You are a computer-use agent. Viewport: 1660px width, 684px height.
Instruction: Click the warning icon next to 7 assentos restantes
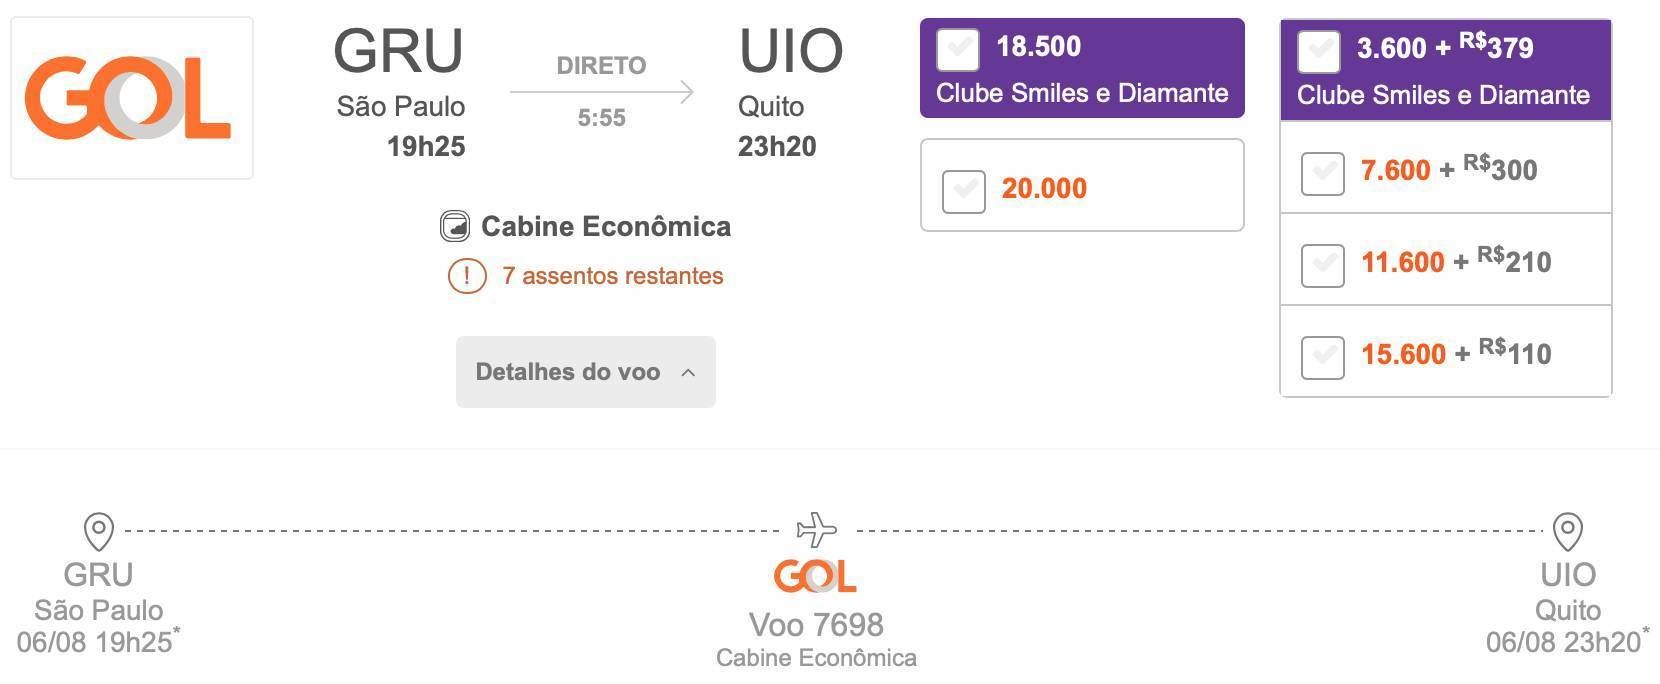(467, 275)
